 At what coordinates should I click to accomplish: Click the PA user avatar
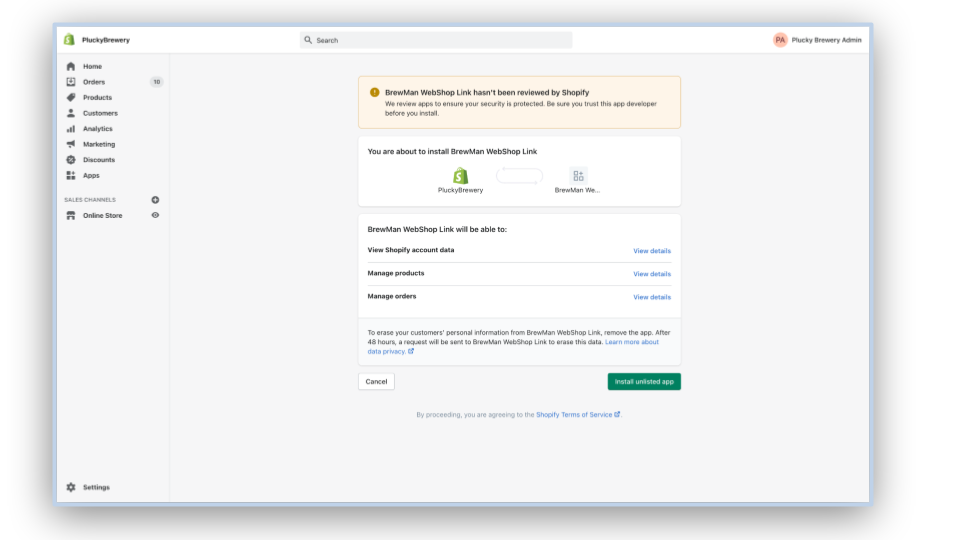[780, 40]
